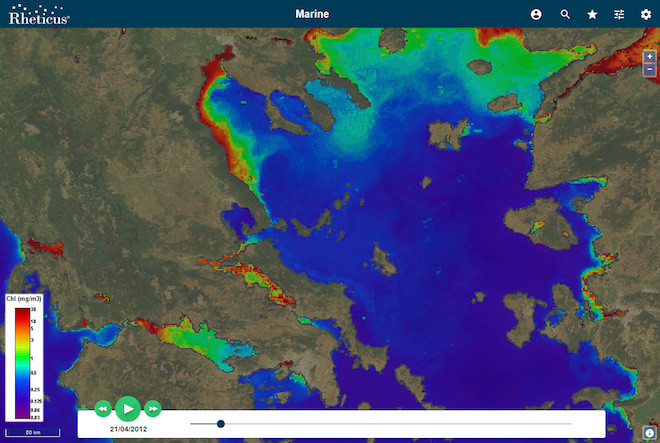Click the timeline slider handle
This screenshot has height=443, width=660.
(x=221, y=423)
